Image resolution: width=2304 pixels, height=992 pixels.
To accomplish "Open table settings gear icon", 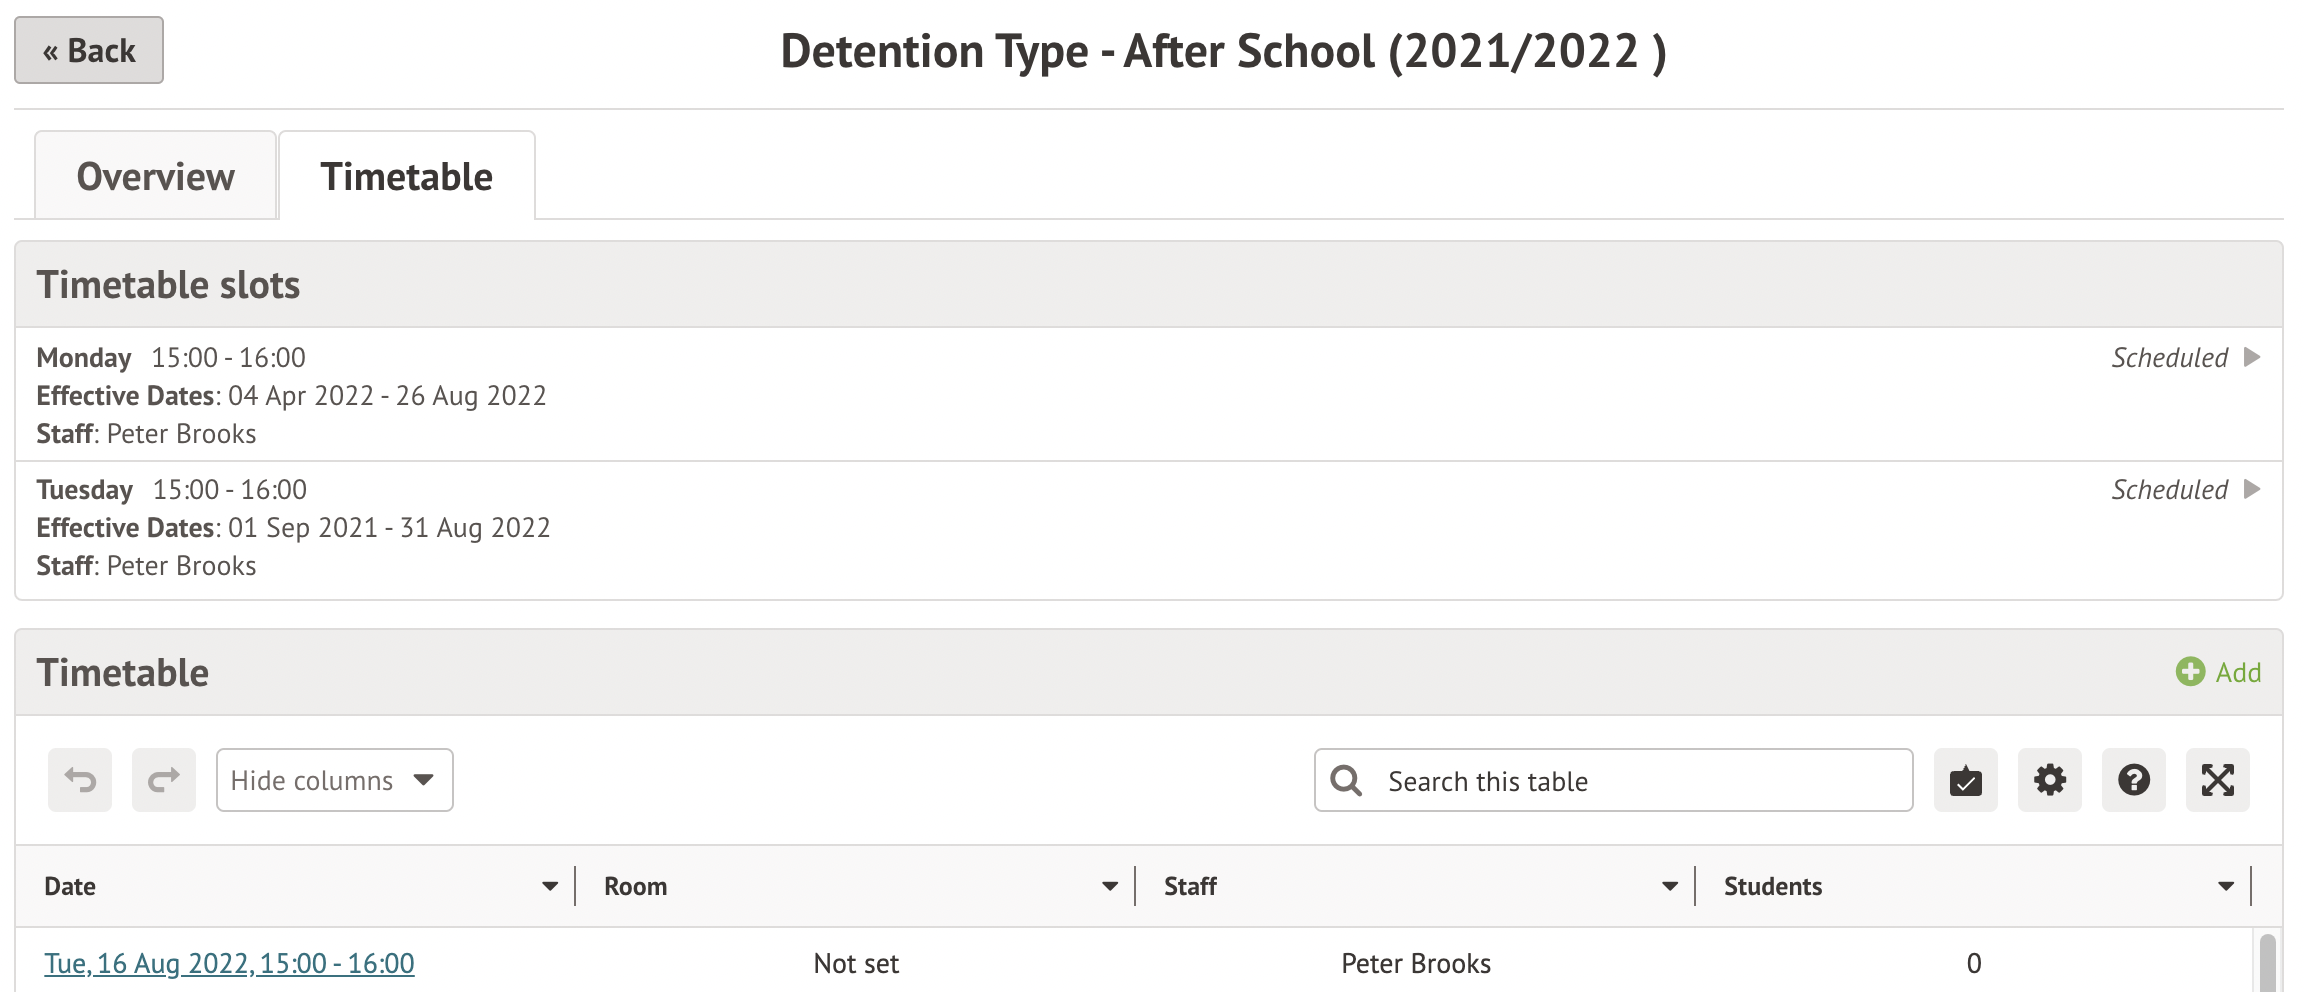I will [2049, 780].
